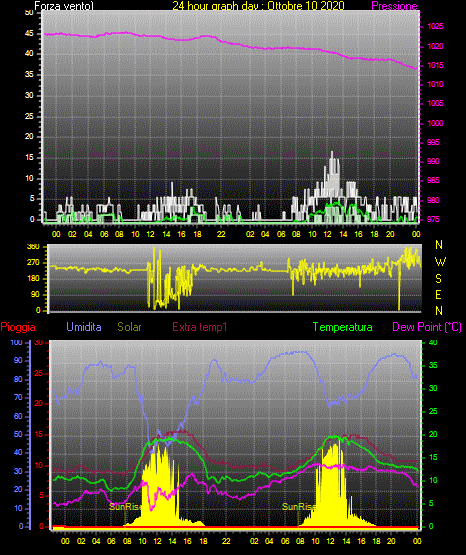Image resolution: width=466 pixels, height=555 pixels.
Task: Select red rain axis value 25
Action: (x=39, y=374)
